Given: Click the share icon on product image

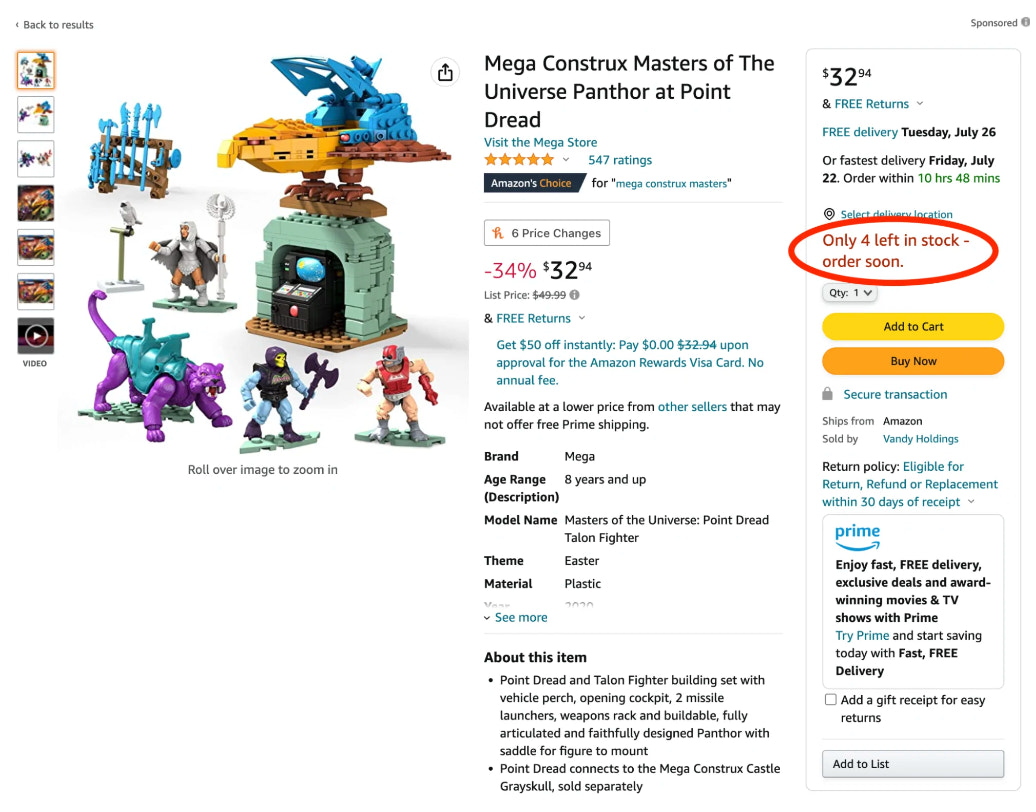Looking at the screenshot, I should coord(445,72).
